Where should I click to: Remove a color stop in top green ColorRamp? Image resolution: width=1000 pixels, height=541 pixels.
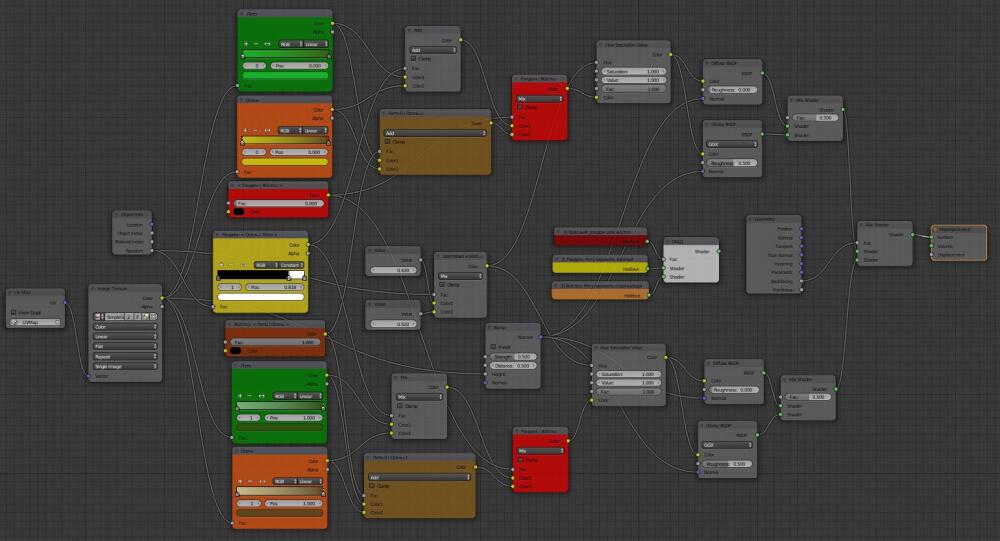[x=256, y=44]
